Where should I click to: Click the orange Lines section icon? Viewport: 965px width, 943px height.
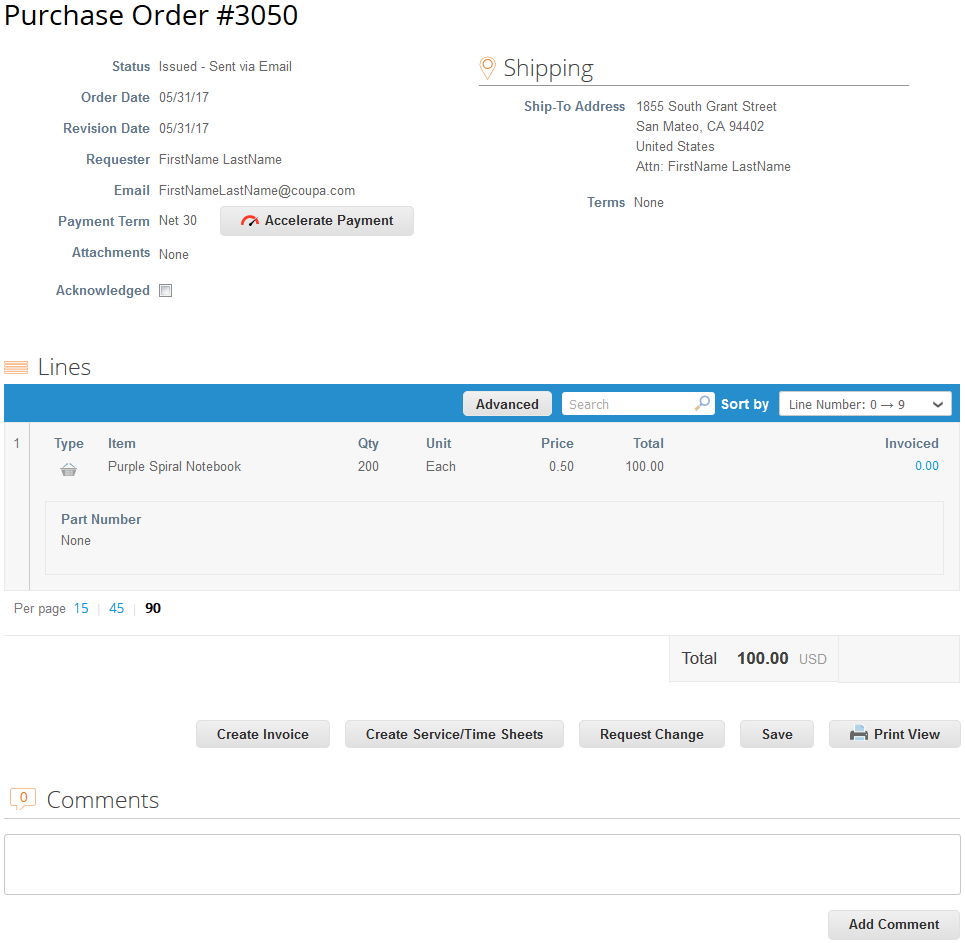16,367
